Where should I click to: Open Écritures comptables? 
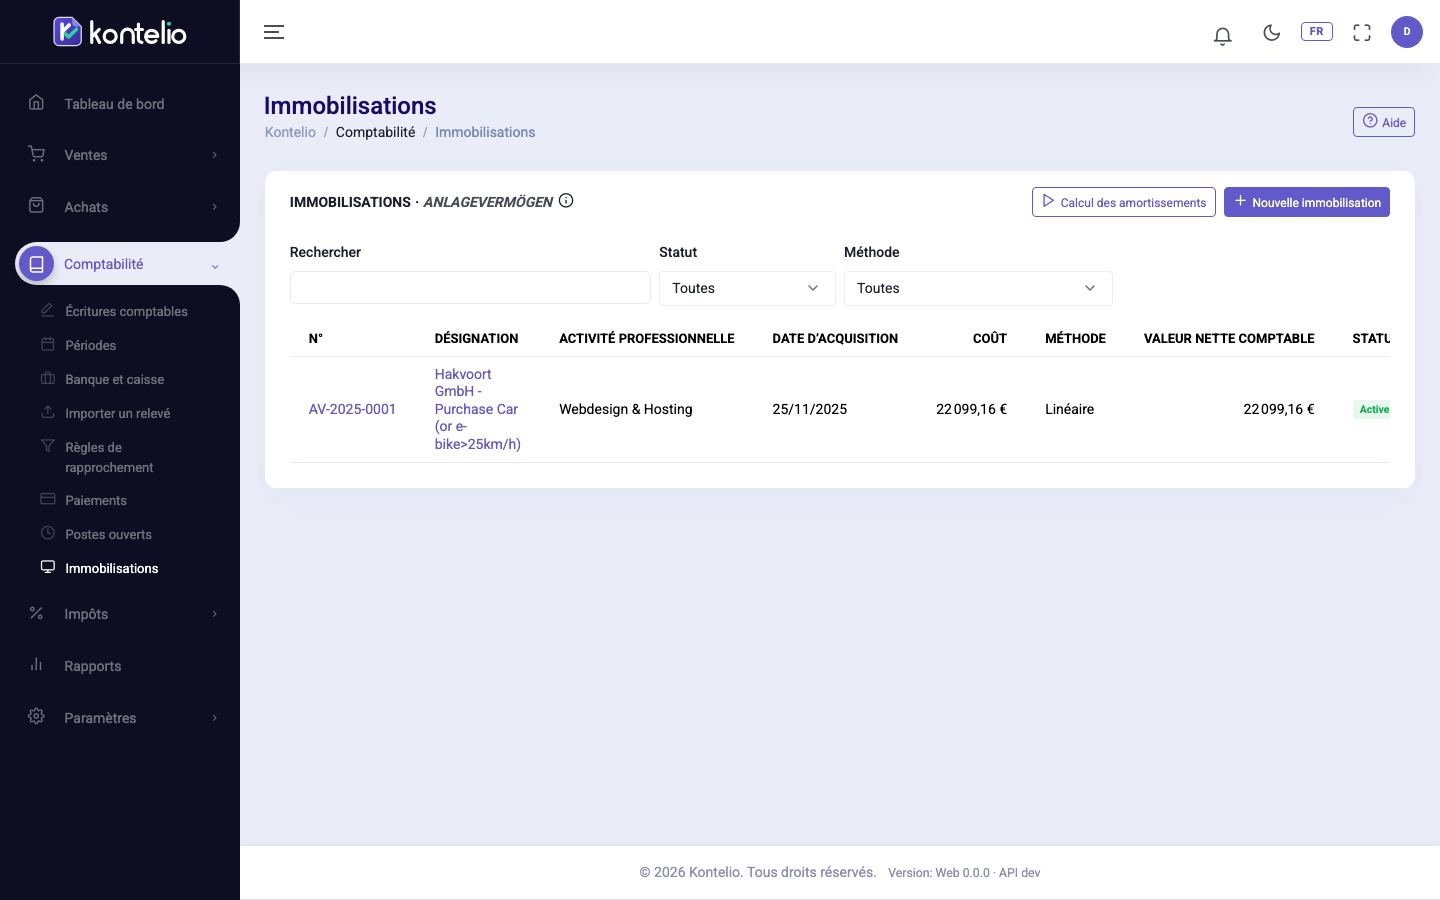click(x=126, y=311)
